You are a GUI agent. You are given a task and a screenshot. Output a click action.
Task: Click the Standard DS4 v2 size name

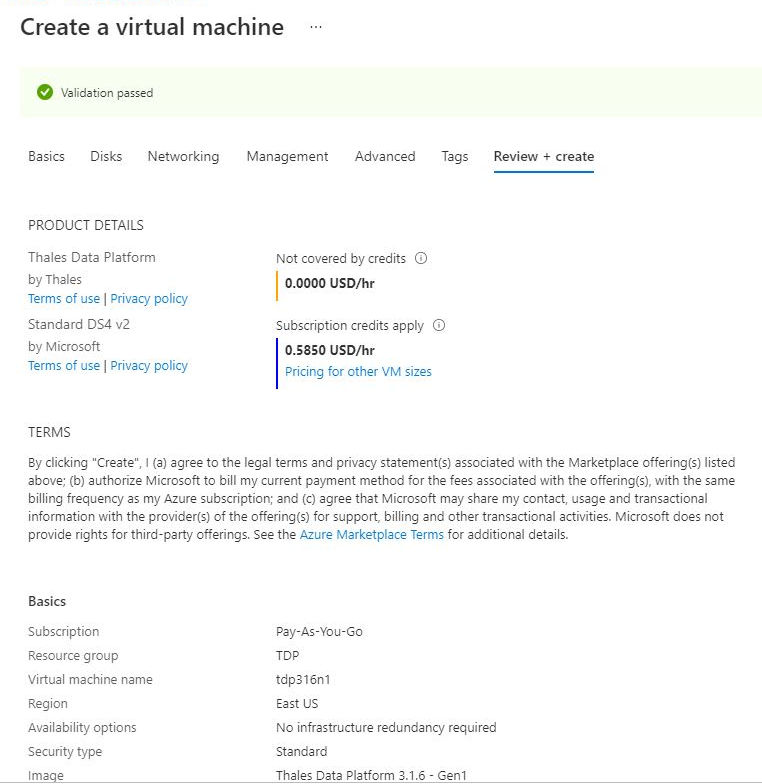click(x=79, y=324)
